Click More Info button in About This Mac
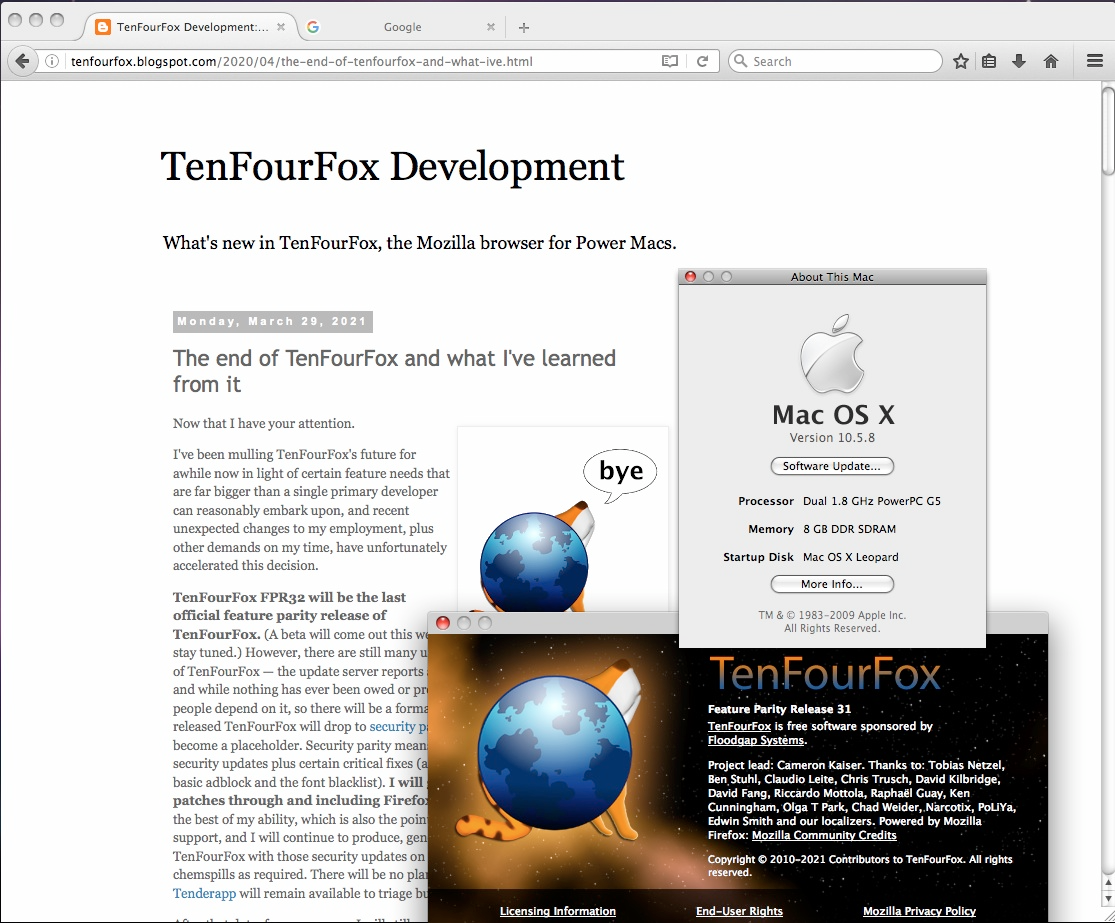This screenshot has width=1115, height=923. tap(832, 584)
